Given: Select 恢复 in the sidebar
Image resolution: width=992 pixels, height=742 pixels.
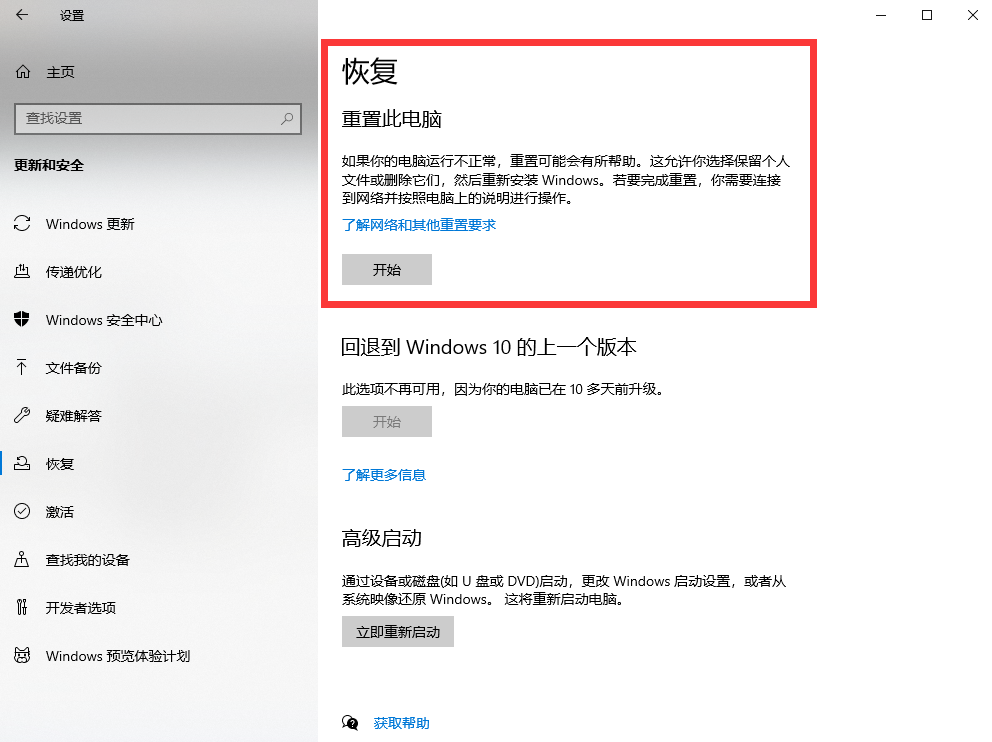Looking at the screenshot, I should [60, 464].
